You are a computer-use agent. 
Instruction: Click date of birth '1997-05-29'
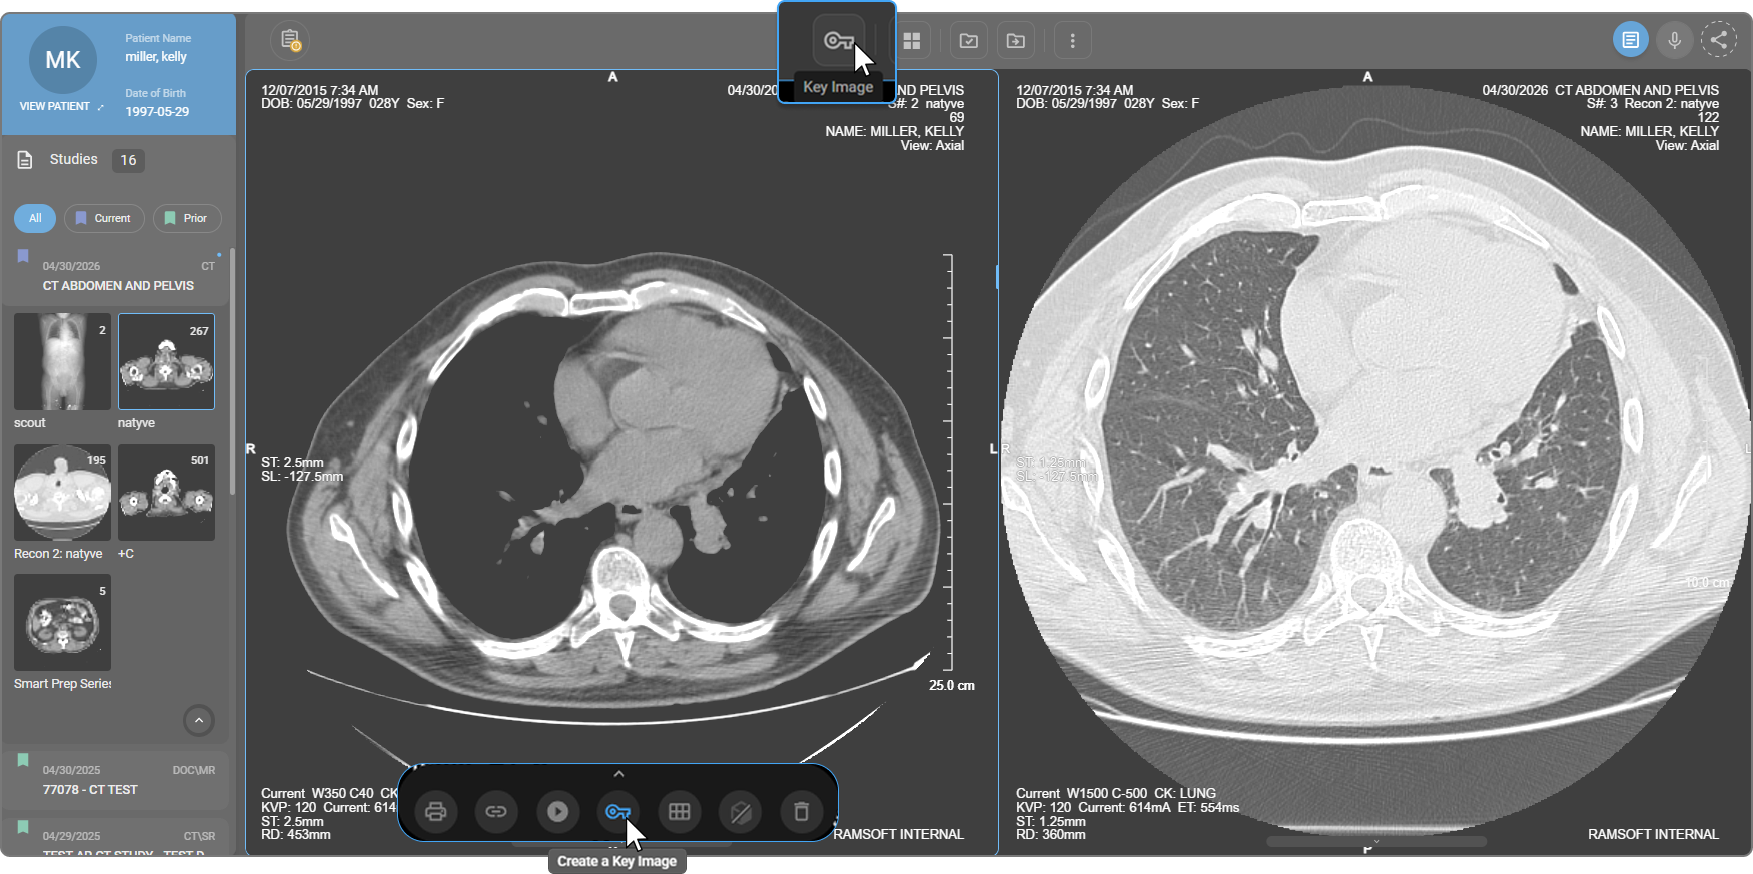(157, 112)
